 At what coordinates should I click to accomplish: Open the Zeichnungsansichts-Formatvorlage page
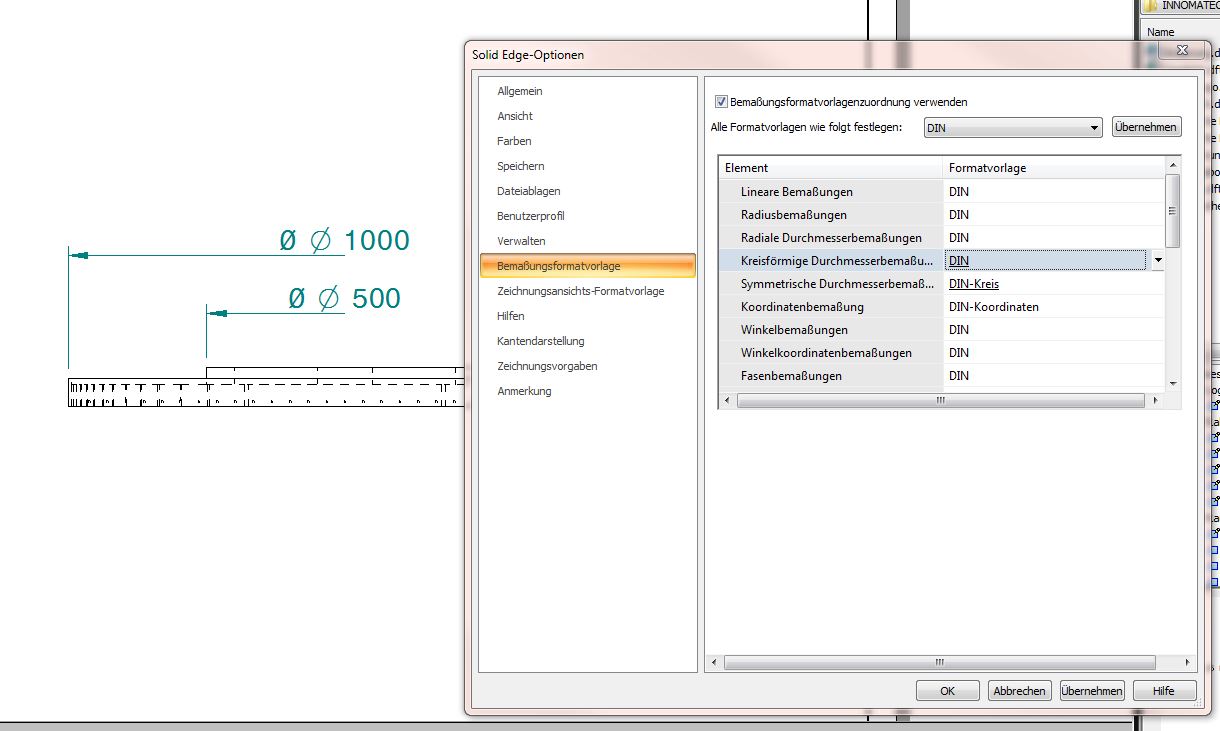(581, 291)
